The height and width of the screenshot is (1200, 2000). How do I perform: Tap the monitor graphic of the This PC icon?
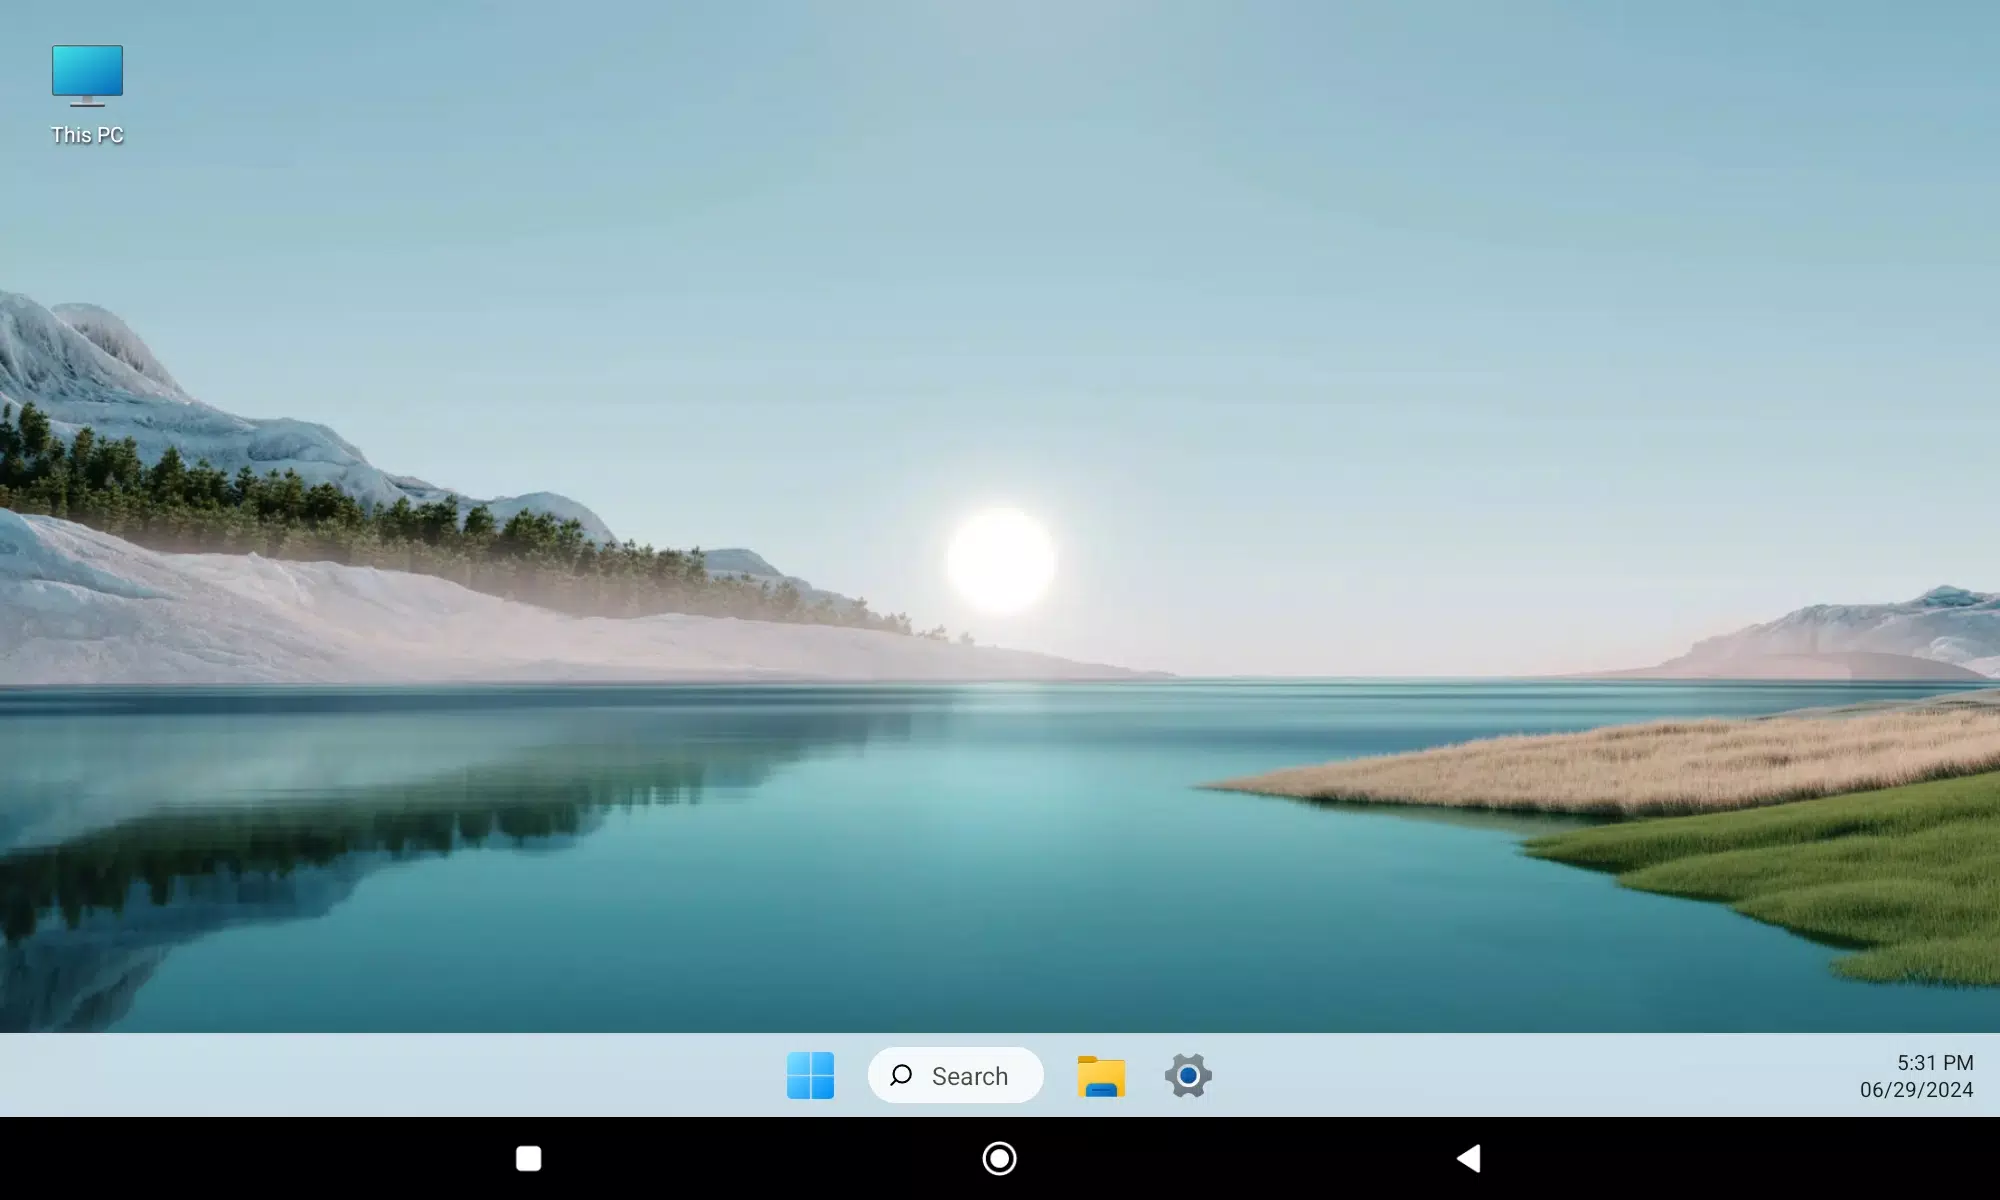(87, 70)
